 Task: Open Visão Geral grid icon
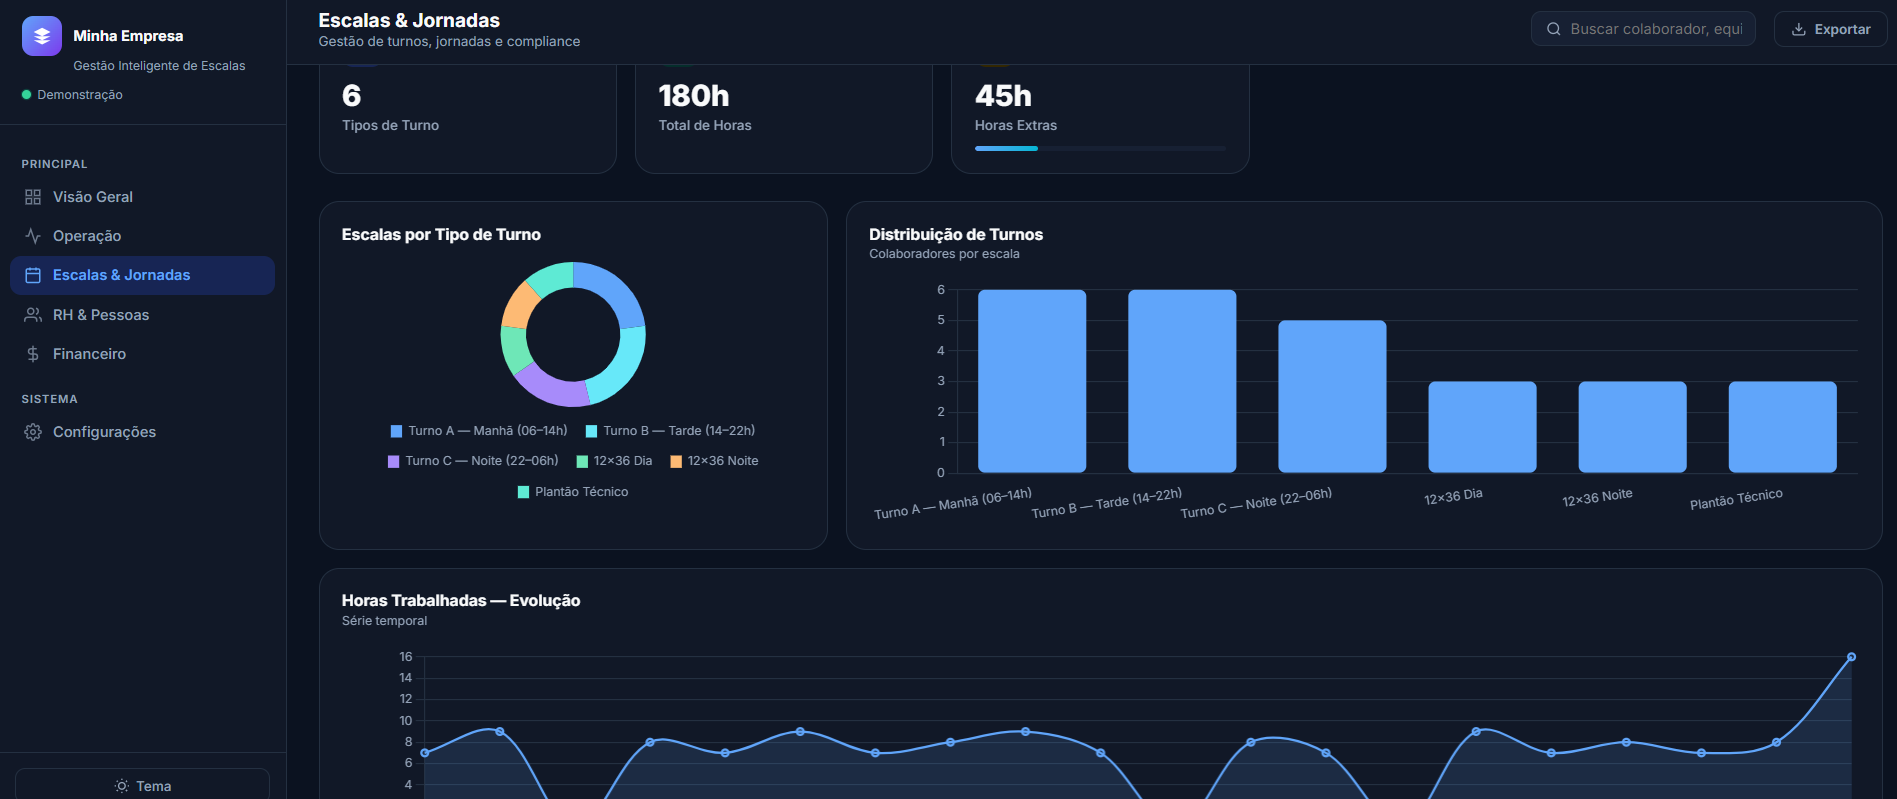pyautogui.click(x=33, y=197)
